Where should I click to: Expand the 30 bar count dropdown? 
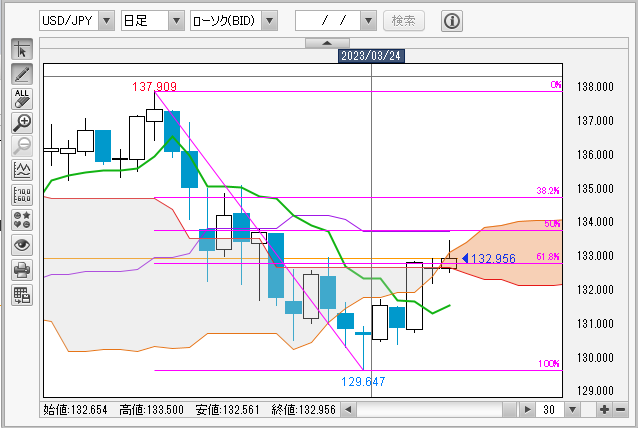[572, 409]
